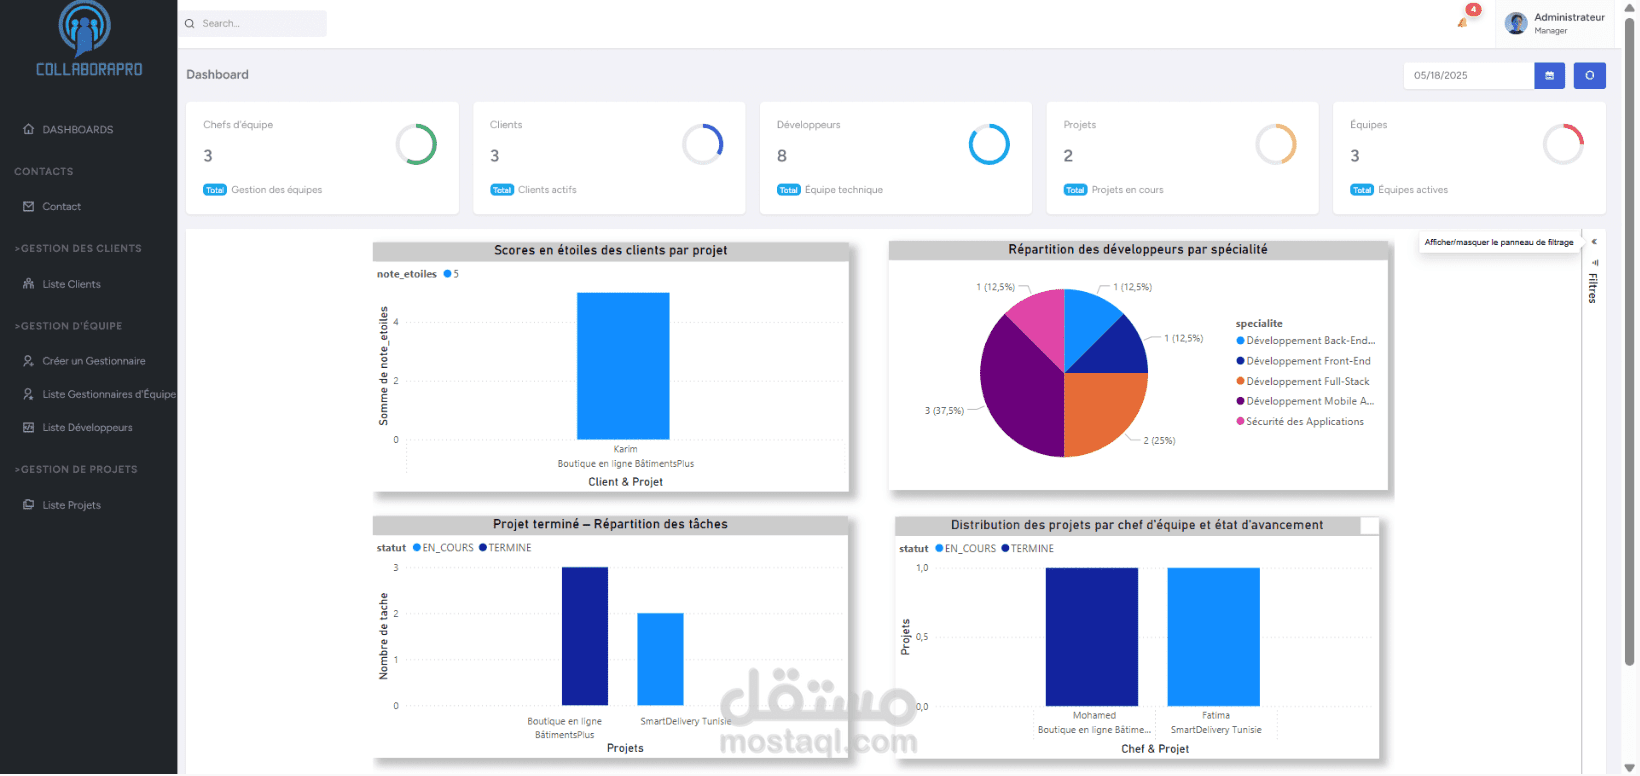
Task: Toggle EN_COURS legend in Répartition des tâches chart
Action: tap(443, 548)
